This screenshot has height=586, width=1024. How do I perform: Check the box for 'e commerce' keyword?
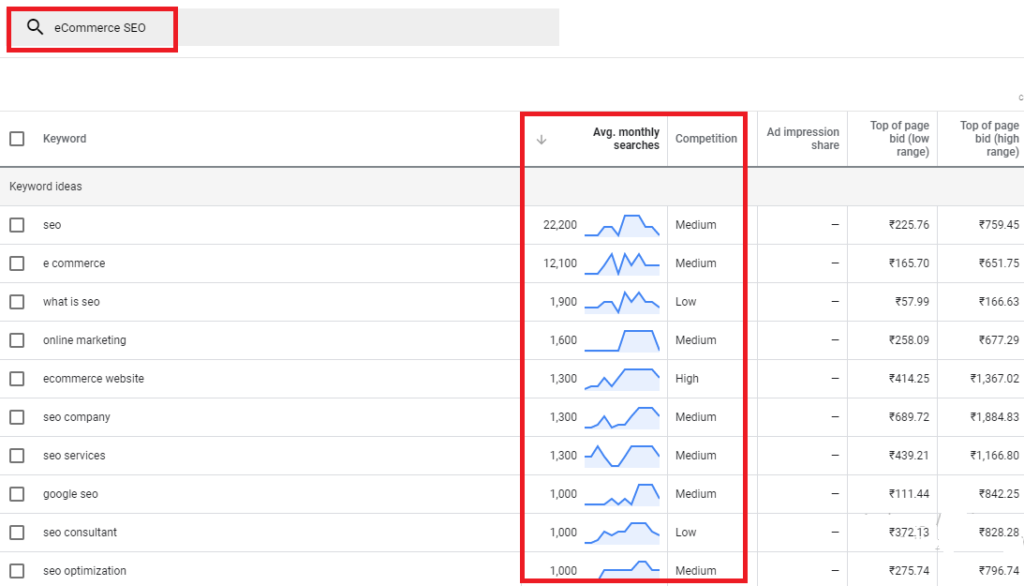17,263
